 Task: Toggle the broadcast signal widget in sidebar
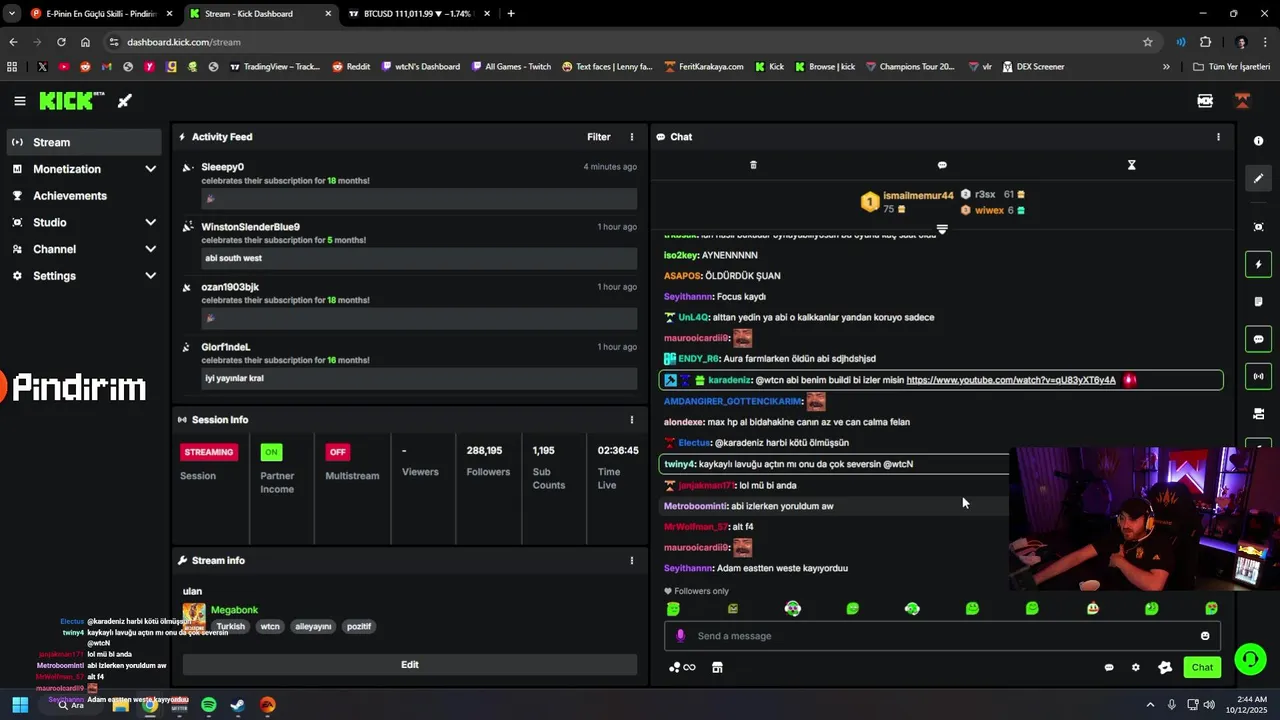[x=1259, y=377]
